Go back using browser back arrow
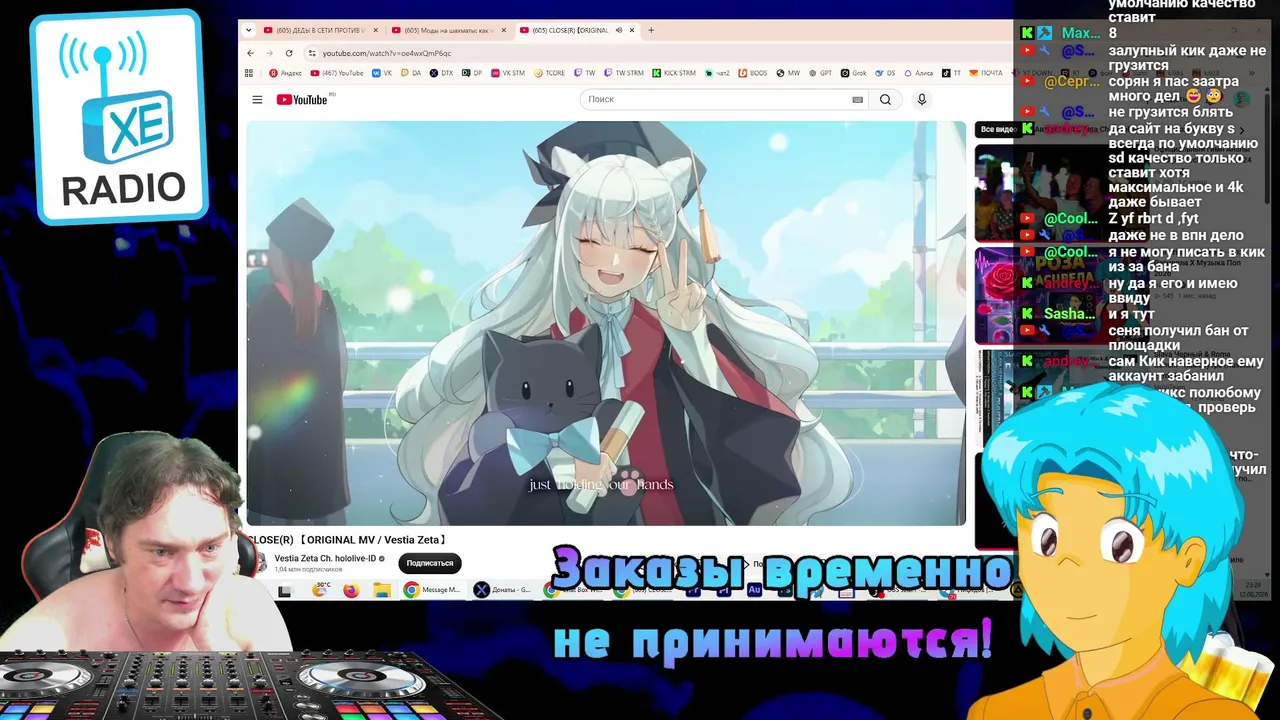Viewport: 1280px width, 720px height. 250,53
